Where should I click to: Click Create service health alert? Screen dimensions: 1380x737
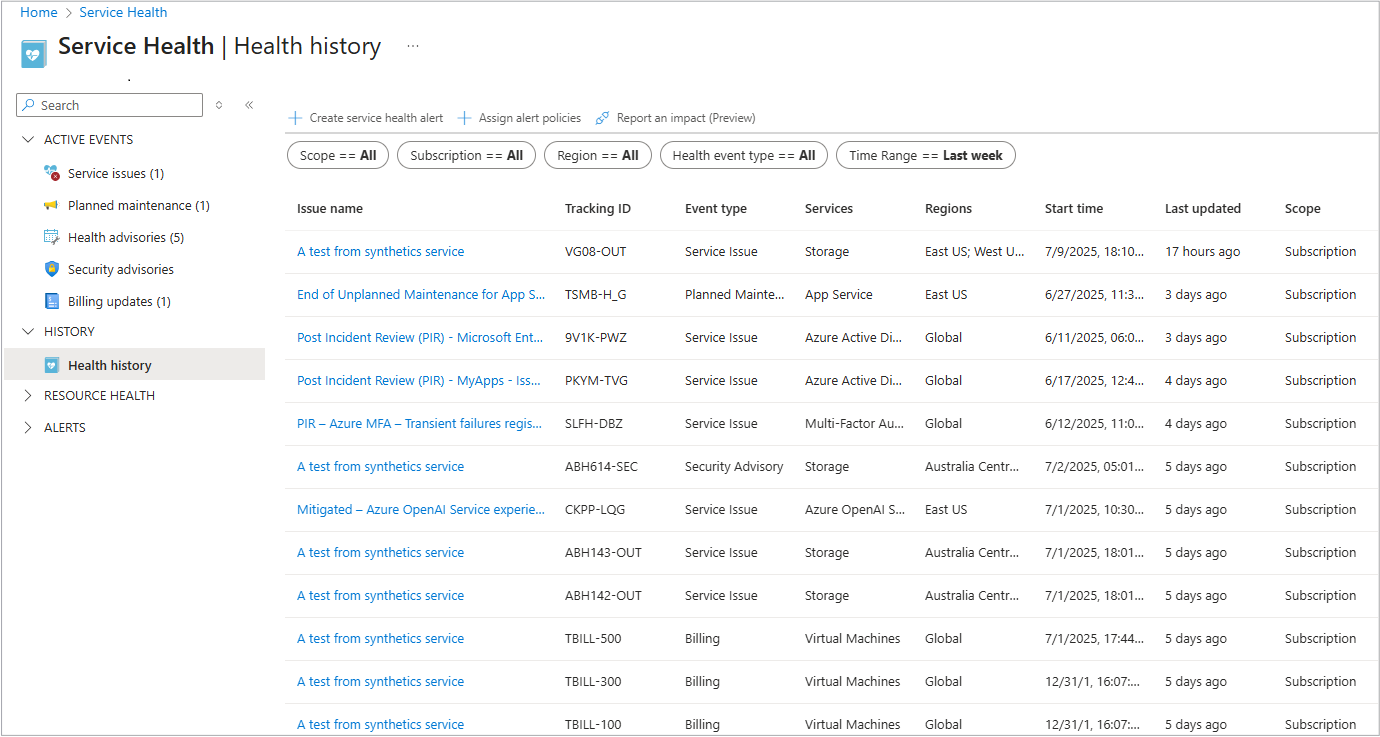click(366, 118)
